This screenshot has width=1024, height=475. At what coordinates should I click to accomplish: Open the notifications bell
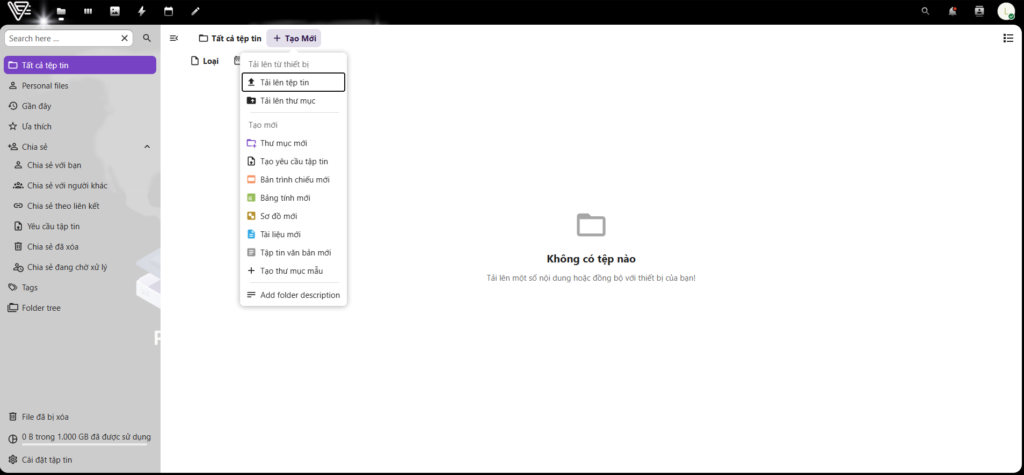pyautogui.click(x=952, y=11)
